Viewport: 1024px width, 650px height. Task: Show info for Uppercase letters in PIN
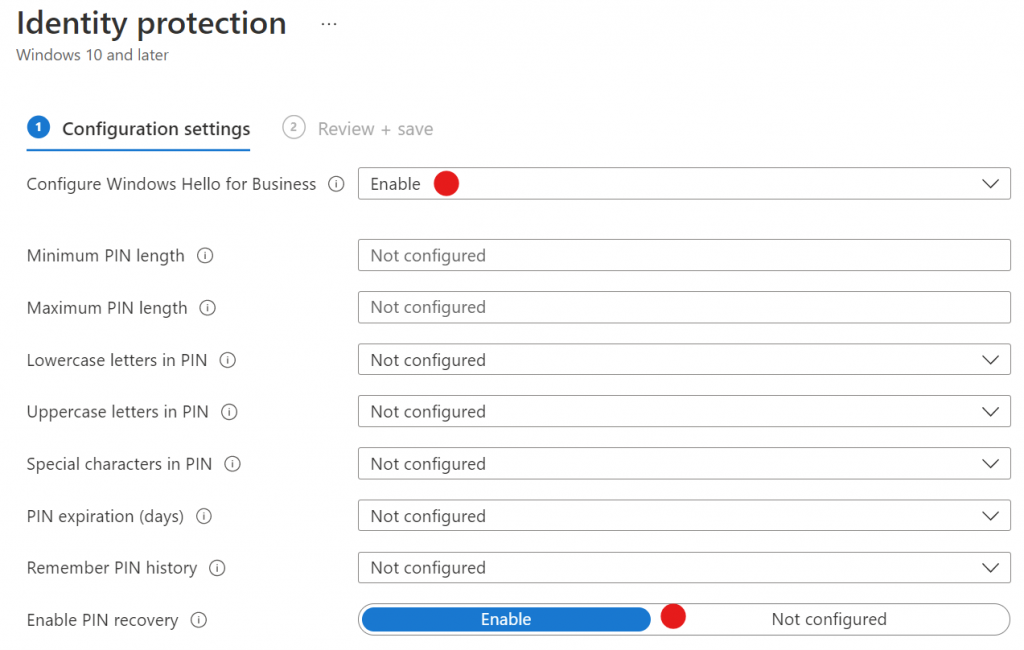pos(229,412)
